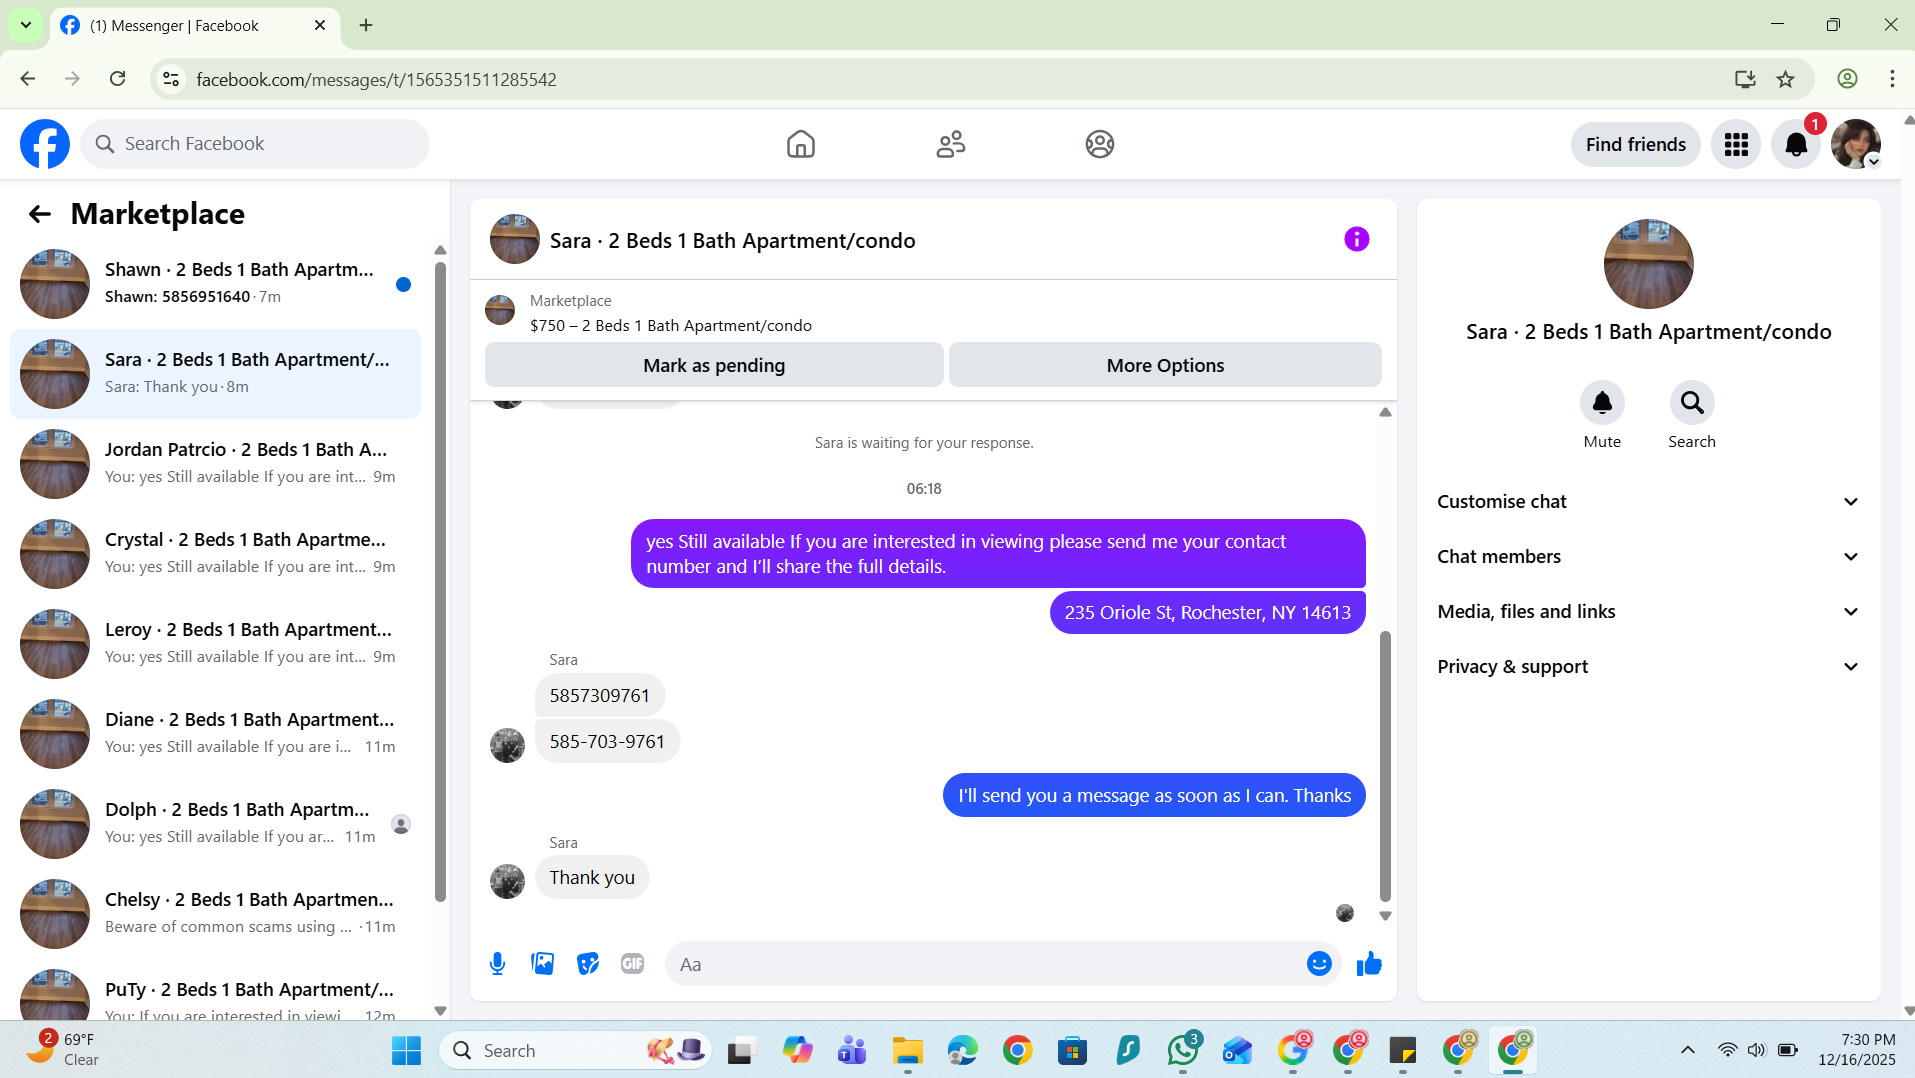This screenshot has width=1915, height=1078.
Task: Open File Explorer from the taskbar
Action: (x=908, y=1051)
